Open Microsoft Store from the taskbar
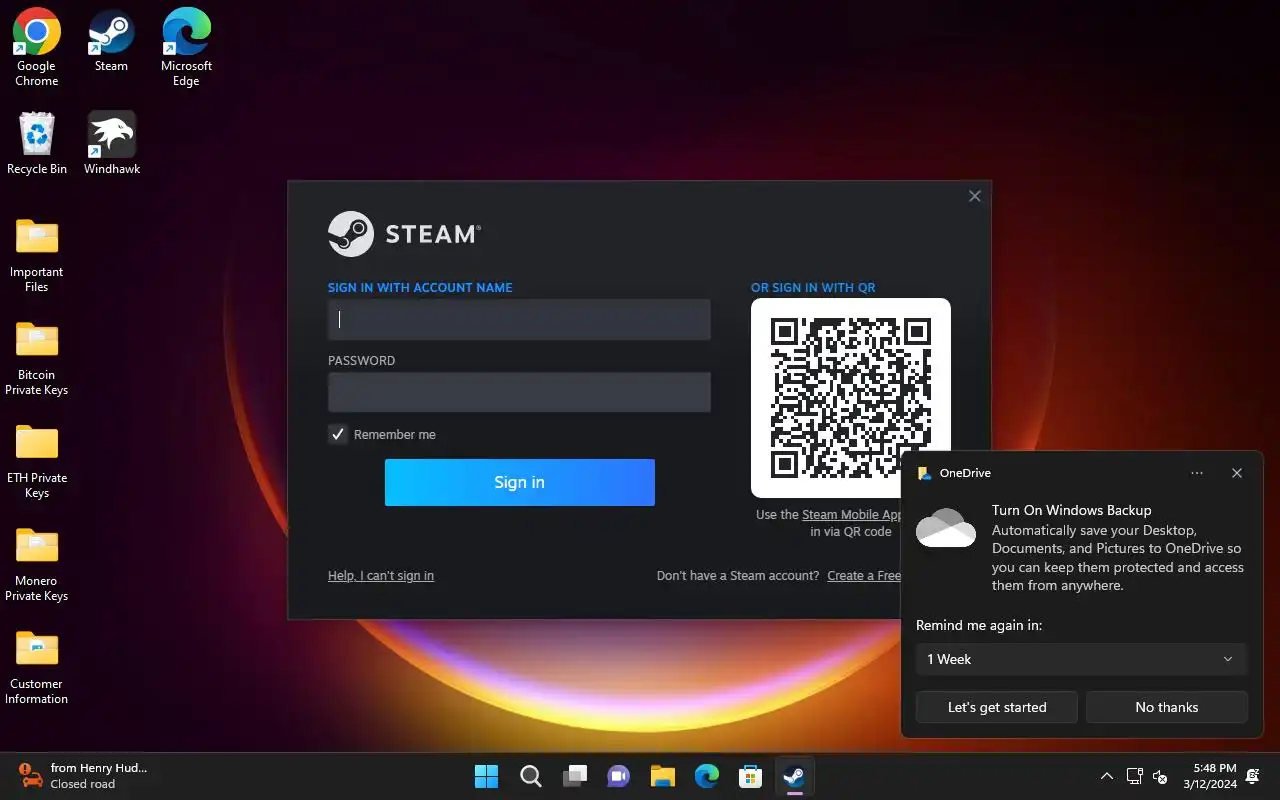 (x=750, y=776)
